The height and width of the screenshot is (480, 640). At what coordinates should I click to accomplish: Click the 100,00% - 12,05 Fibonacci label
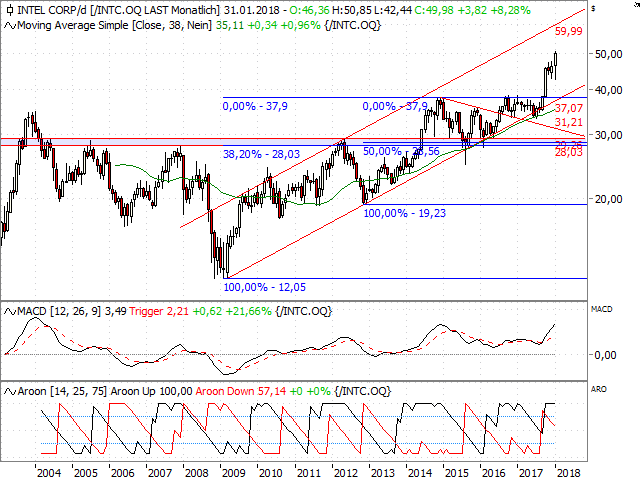pyautogui.click(x=264, y=287)
